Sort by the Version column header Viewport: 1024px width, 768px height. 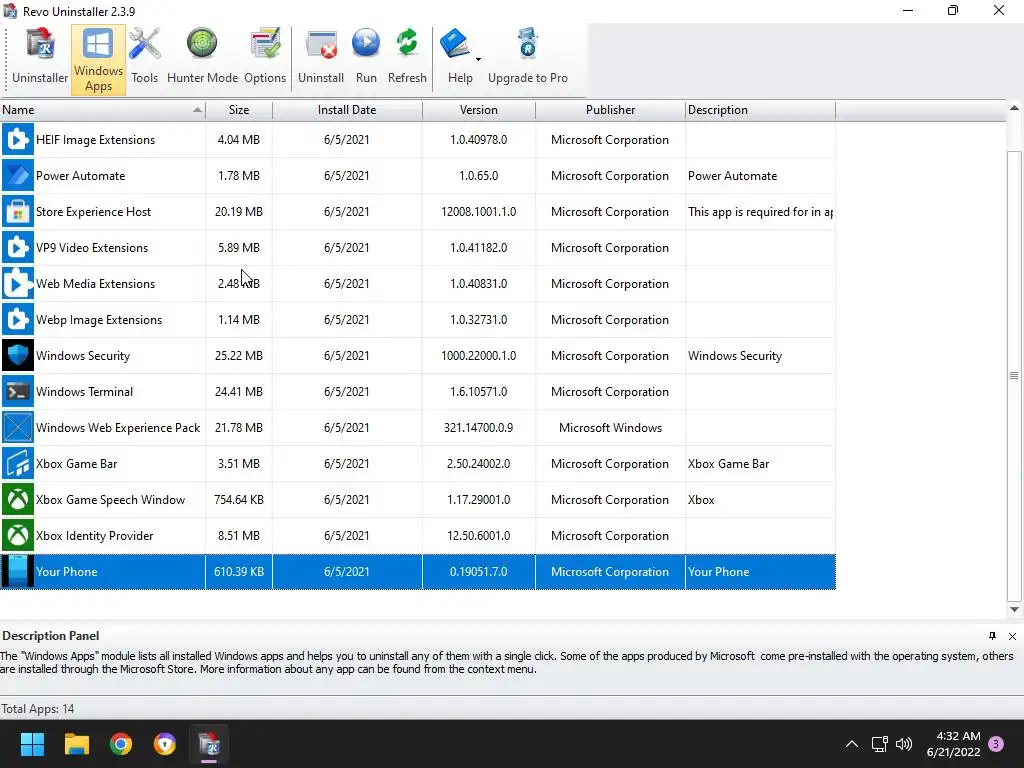(x=479, y=110)
